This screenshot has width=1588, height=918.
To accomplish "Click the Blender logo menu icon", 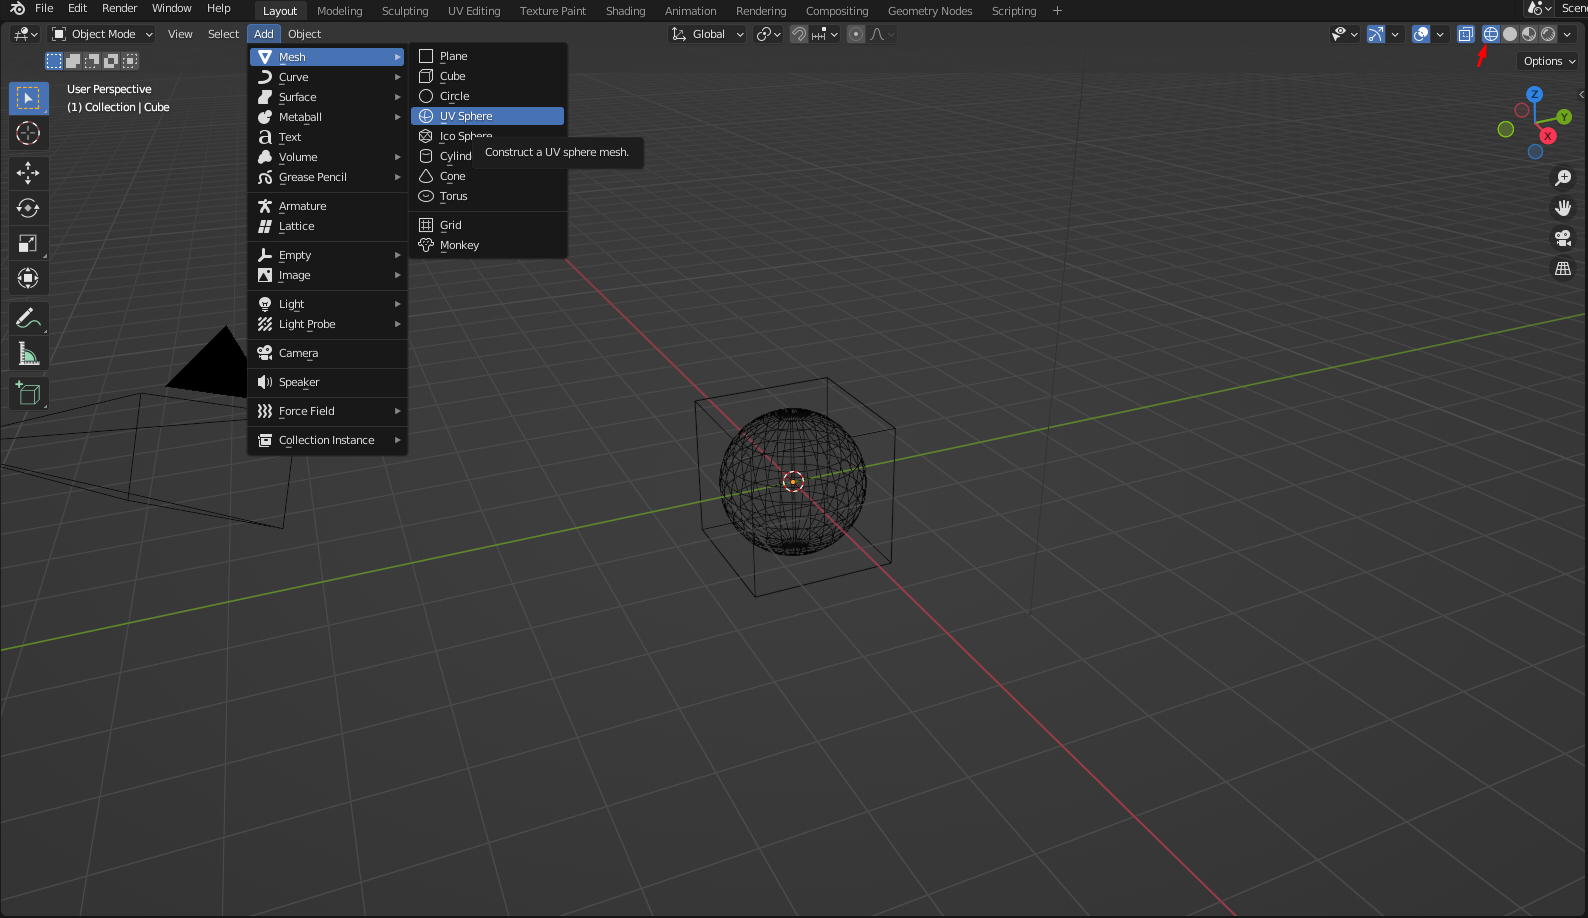I will click(17, 8).
